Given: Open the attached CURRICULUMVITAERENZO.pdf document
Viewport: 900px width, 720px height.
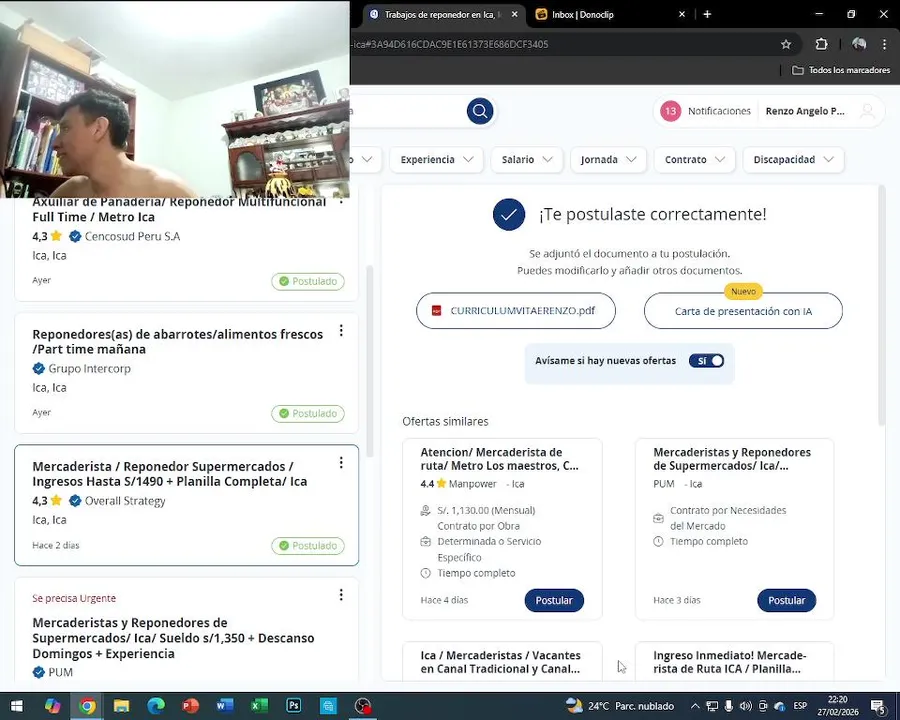Looking at the screenshot, I should [515, 311].
